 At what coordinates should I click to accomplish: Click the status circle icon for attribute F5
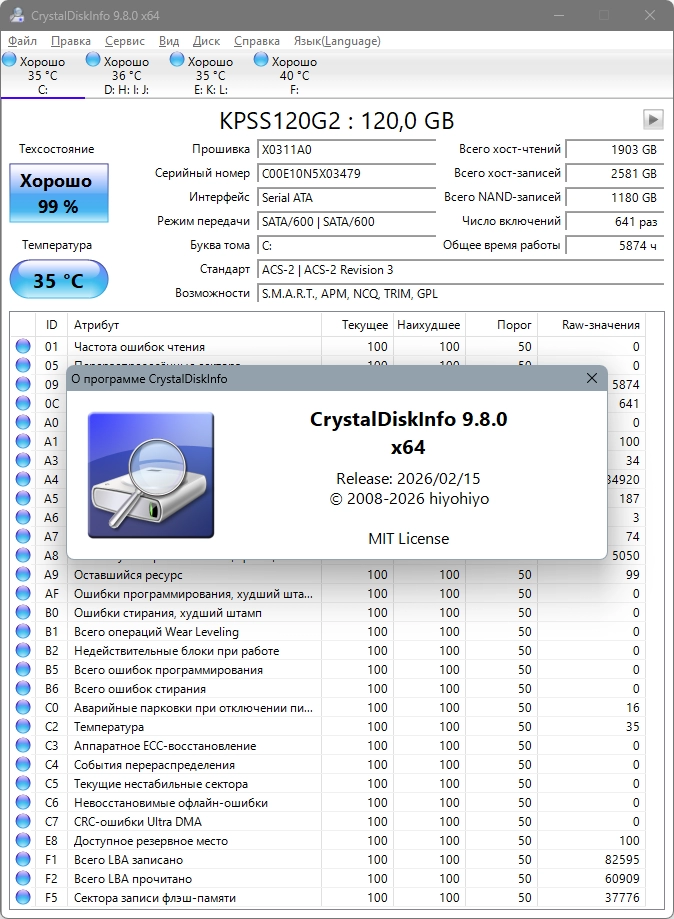(x=23, y=897)
